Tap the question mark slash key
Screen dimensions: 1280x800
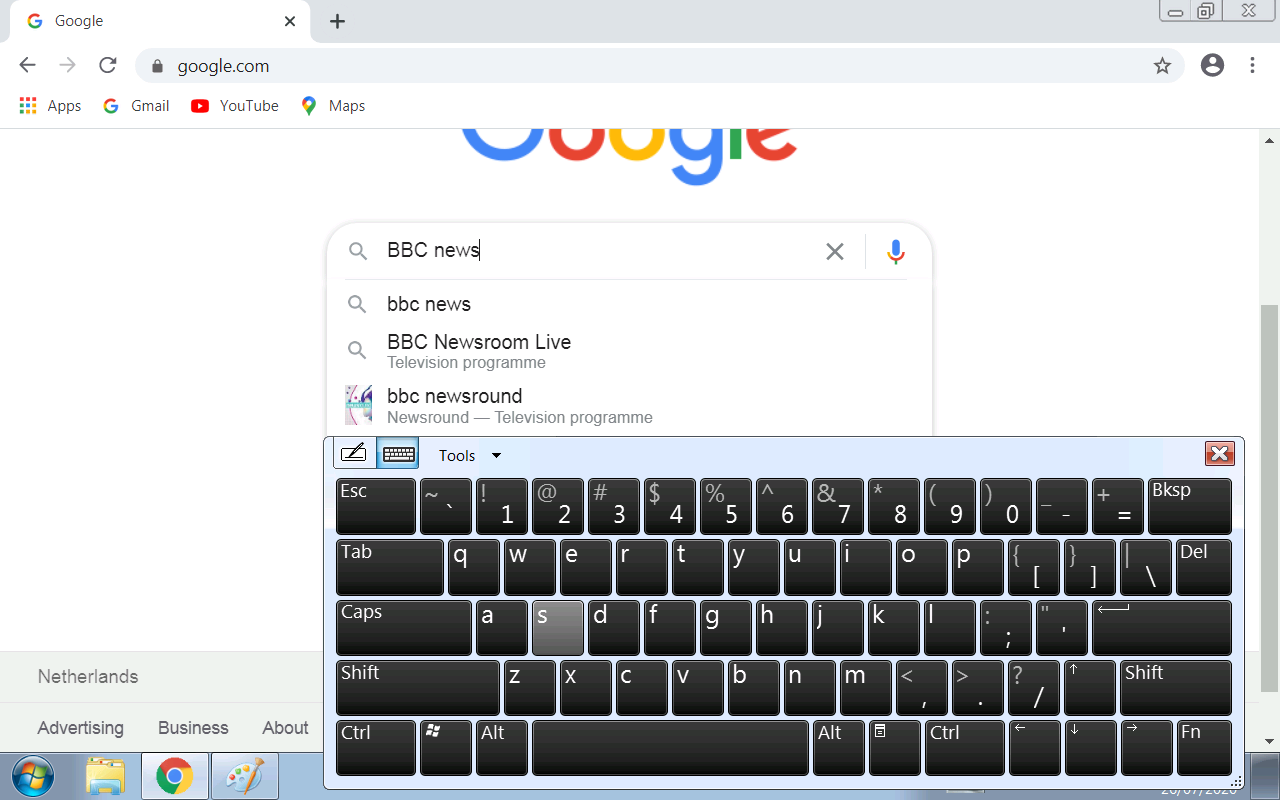pos(1034,688)
